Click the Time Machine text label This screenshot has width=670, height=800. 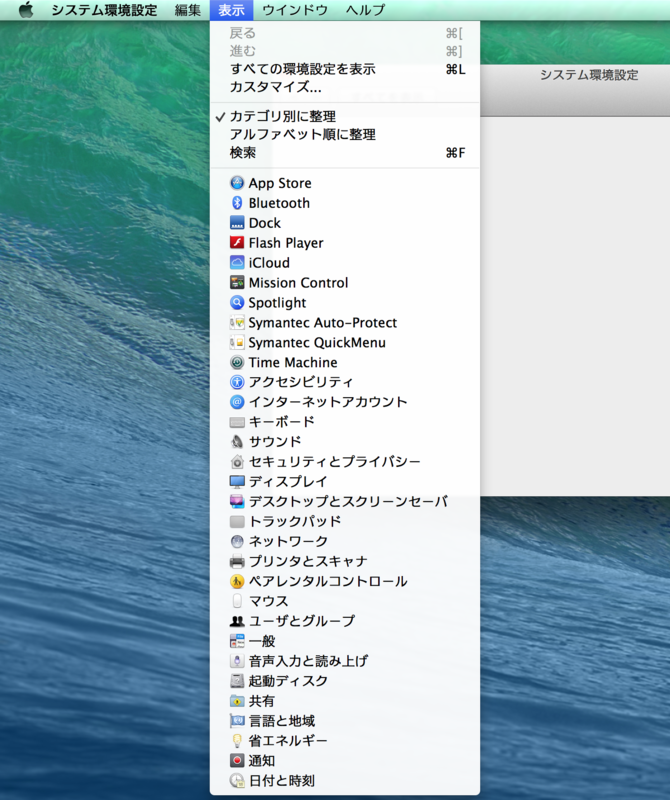(x=293, y=362)
